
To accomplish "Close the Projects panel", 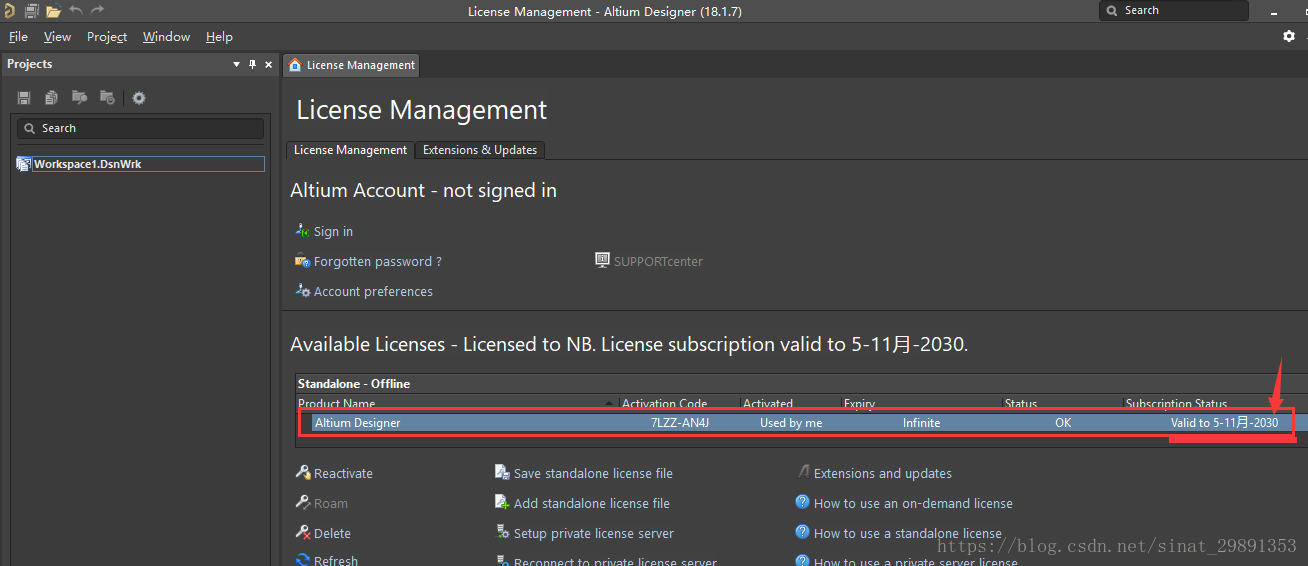I will pos(268,64).
